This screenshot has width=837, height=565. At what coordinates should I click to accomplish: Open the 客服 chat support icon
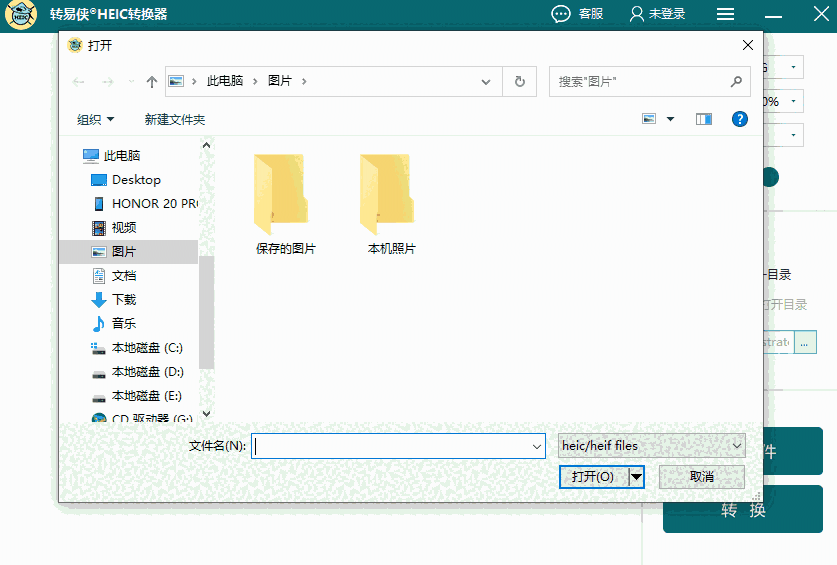click(560, 14)
